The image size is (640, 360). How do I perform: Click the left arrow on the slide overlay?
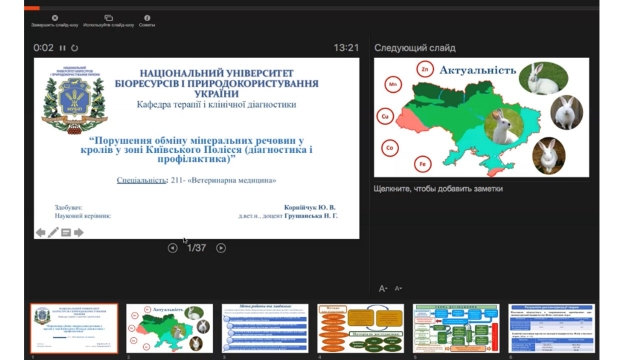40,233
